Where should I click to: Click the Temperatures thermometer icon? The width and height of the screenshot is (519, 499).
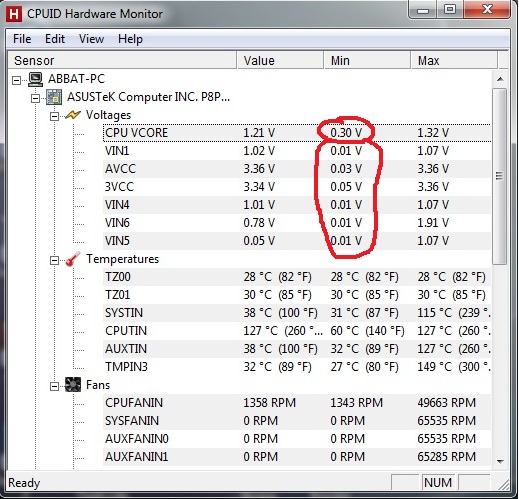73,259
